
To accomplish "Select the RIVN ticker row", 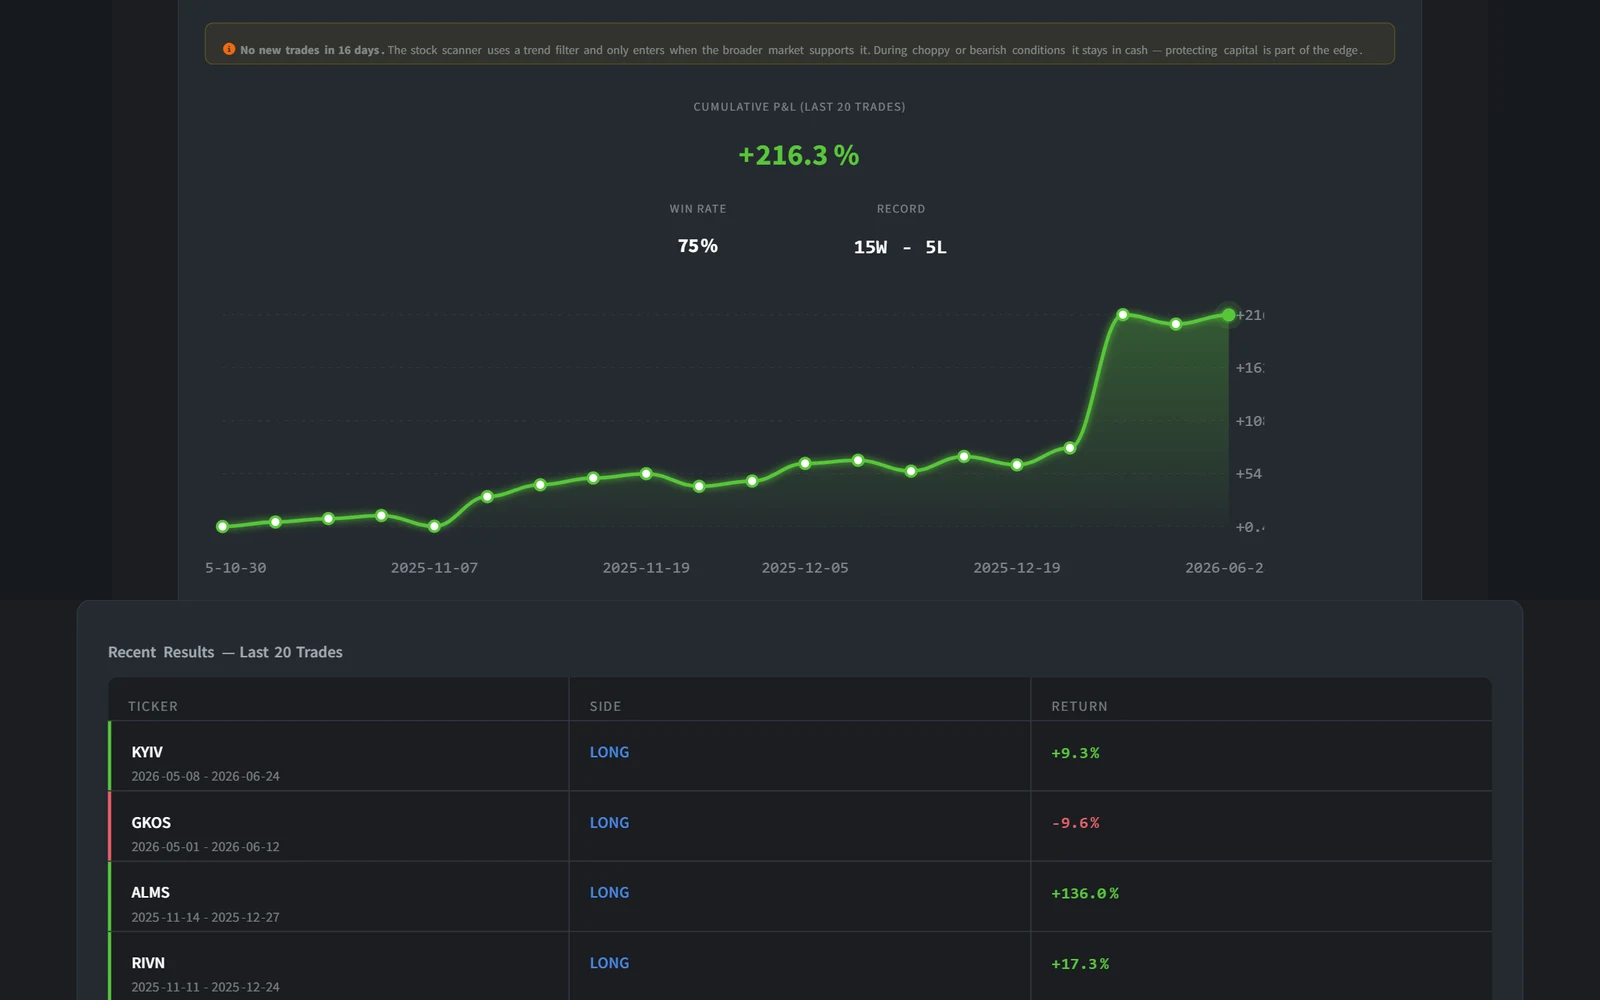I will (x=800, y=966).
